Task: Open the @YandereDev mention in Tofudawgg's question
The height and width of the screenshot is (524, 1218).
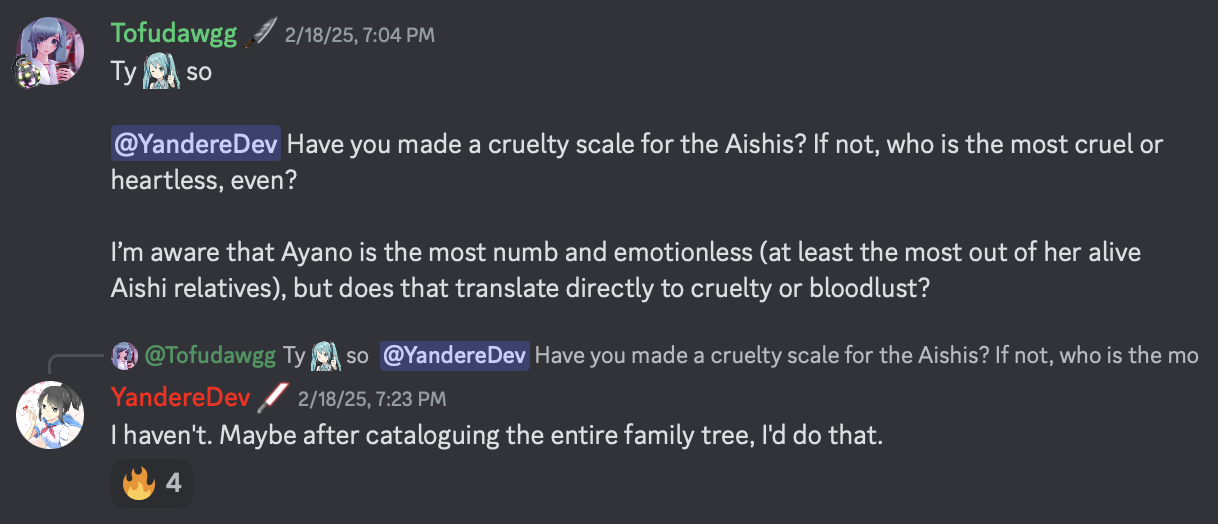Action: pyautogui.click(x=196, y=144)
